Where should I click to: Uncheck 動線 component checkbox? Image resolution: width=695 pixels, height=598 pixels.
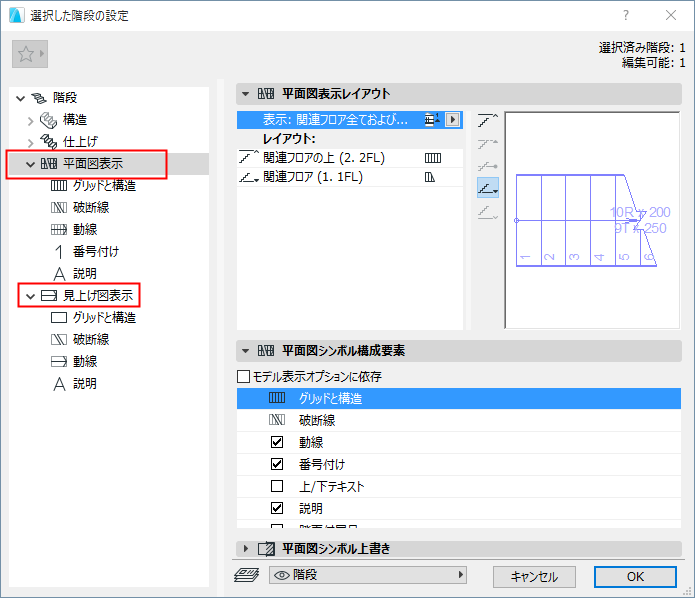[277, 442]
